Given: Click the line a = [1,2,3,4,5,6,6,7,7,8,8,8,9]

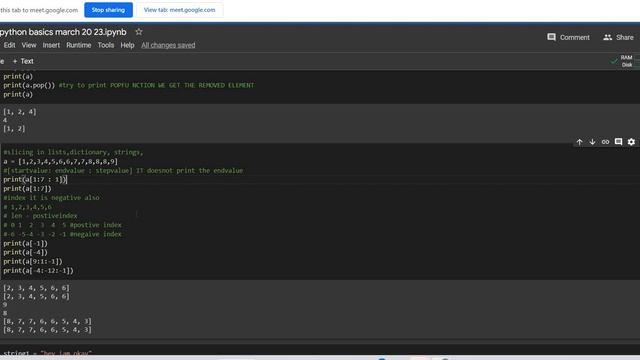Looking at the screenshot, I should point(60,162).
